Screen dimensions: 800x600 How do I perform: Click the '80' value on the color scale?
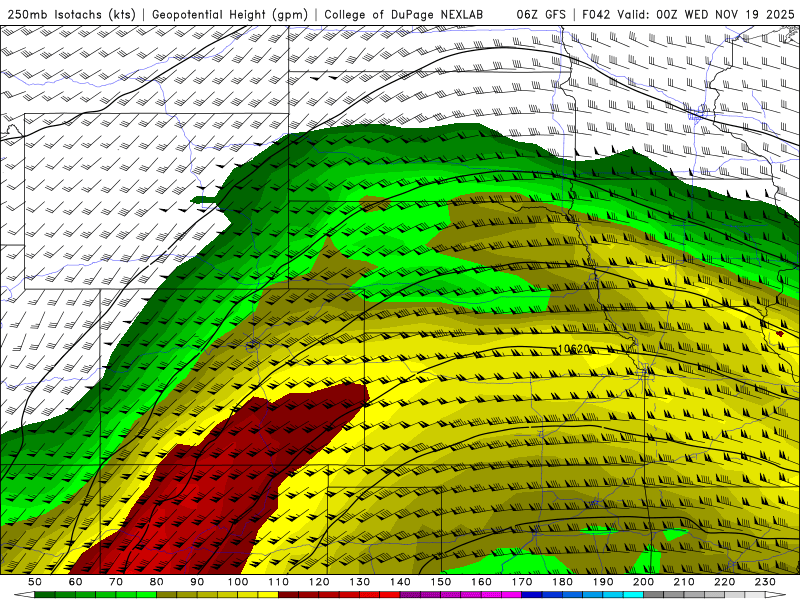coord(157,582)
